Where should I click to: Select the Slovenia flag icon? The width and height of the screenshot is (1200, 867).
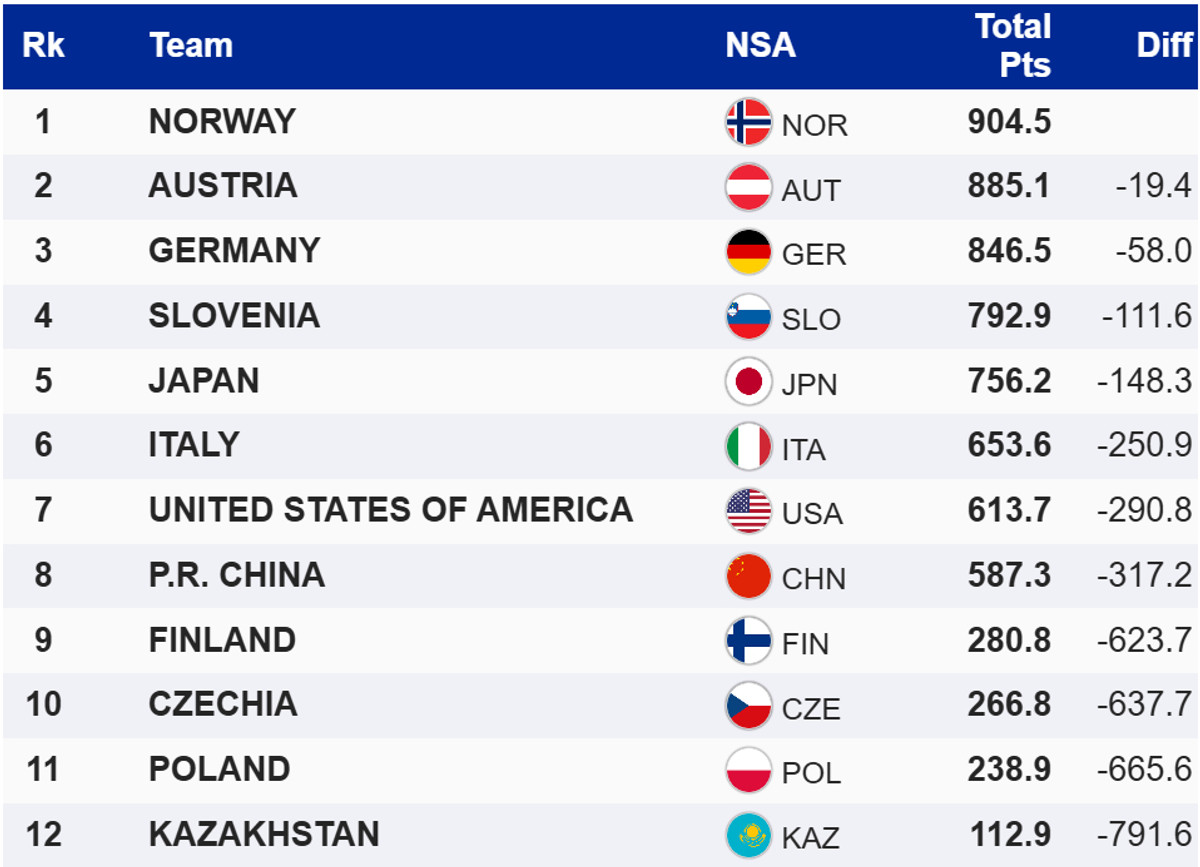(x=748, y=317)
